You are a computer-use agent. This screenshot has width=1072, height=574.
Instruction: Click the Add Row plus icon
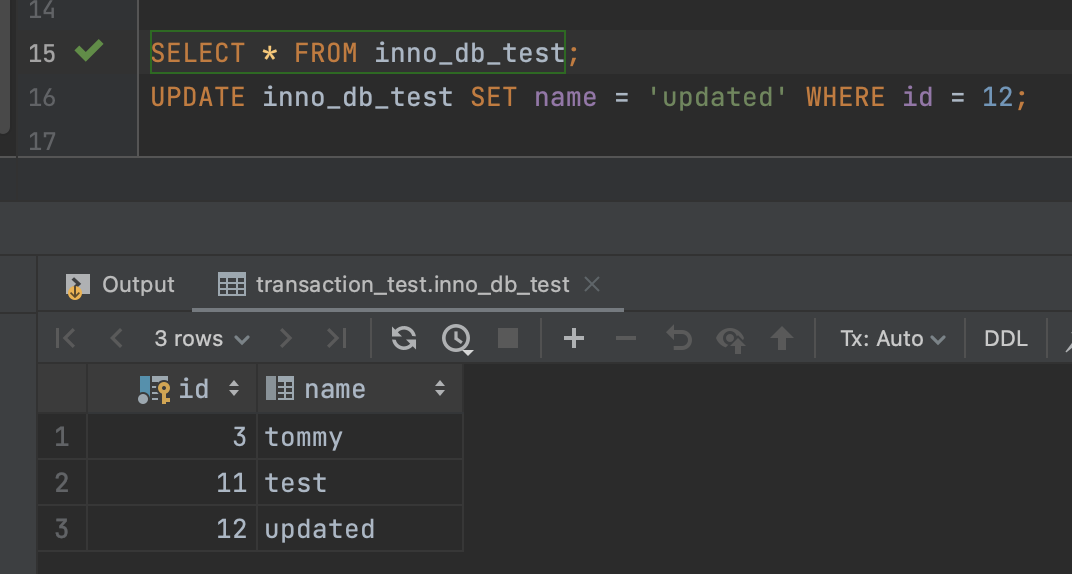(x=573, y=339)
